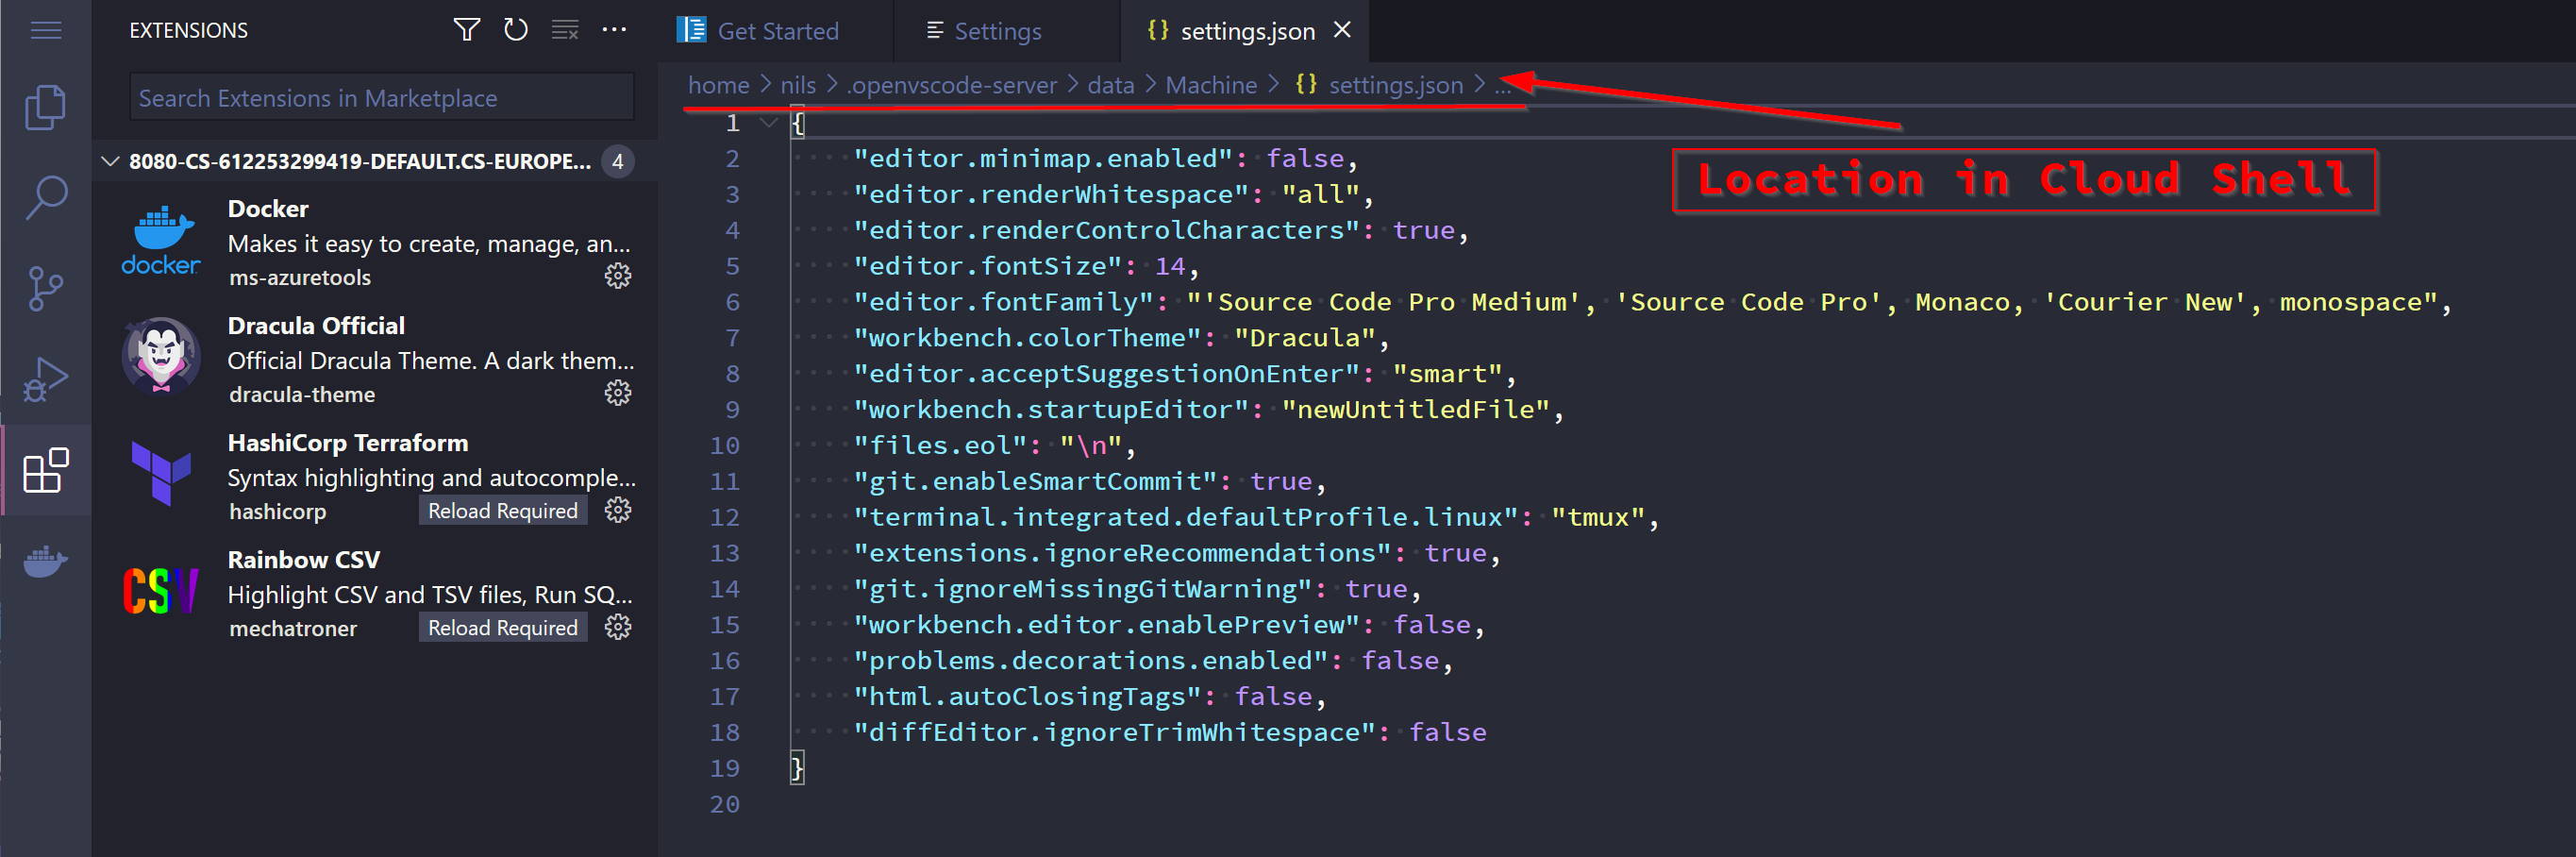
Task: Click Reload Required for HashiCorp Terraform
Action: pyautogui.click(x=502, y=510)
